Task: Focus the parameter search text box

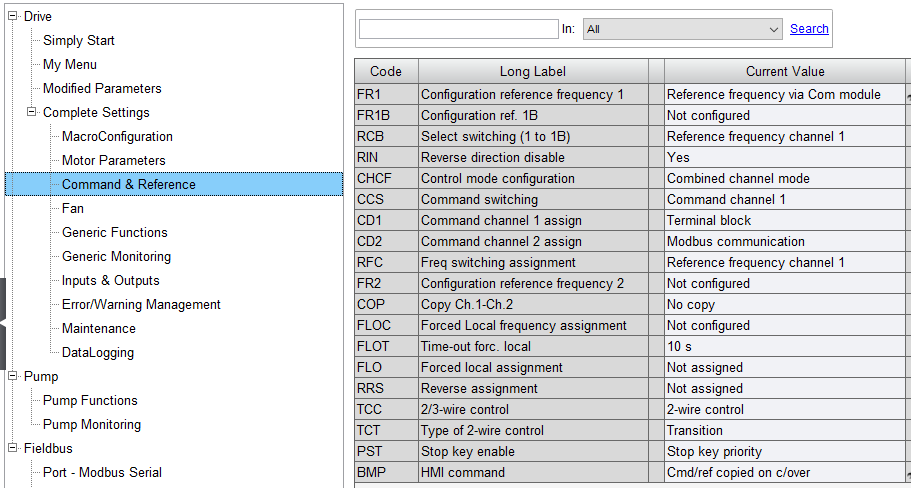Action: click(458, 29)
